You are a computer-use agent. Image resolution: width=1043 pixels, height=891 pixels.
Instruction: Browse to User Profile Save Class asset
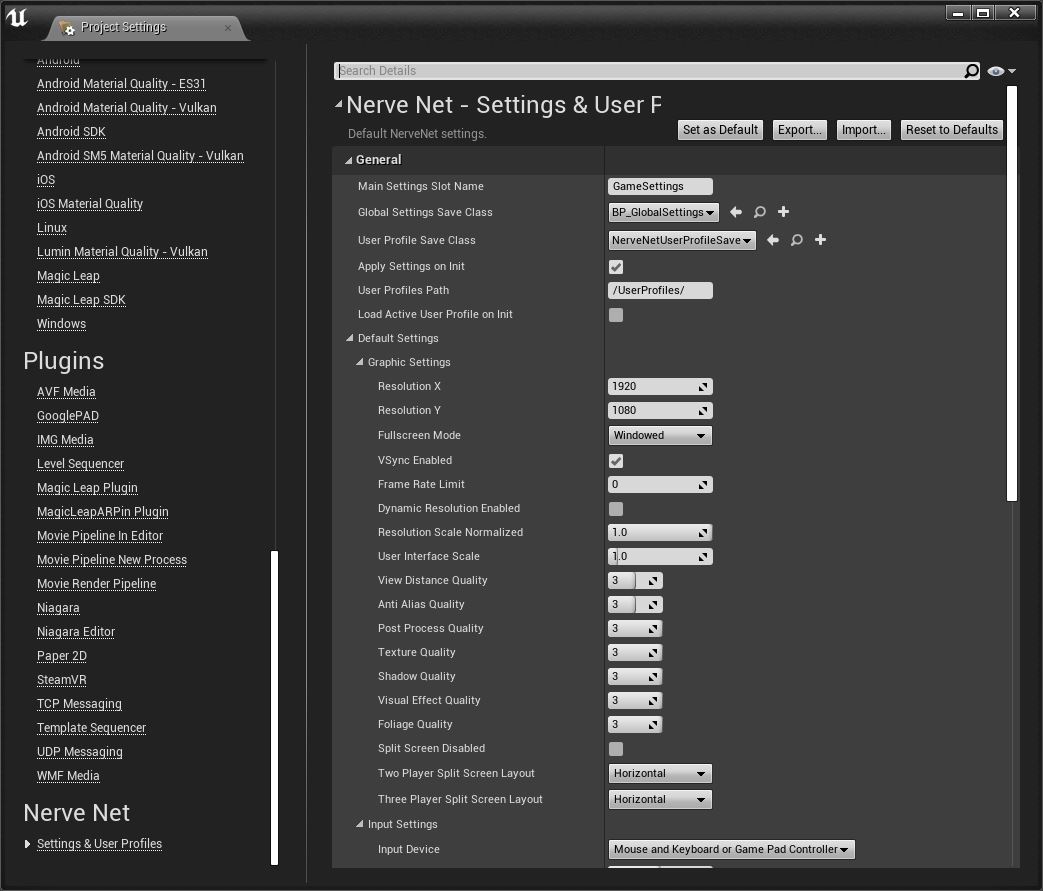797,240
